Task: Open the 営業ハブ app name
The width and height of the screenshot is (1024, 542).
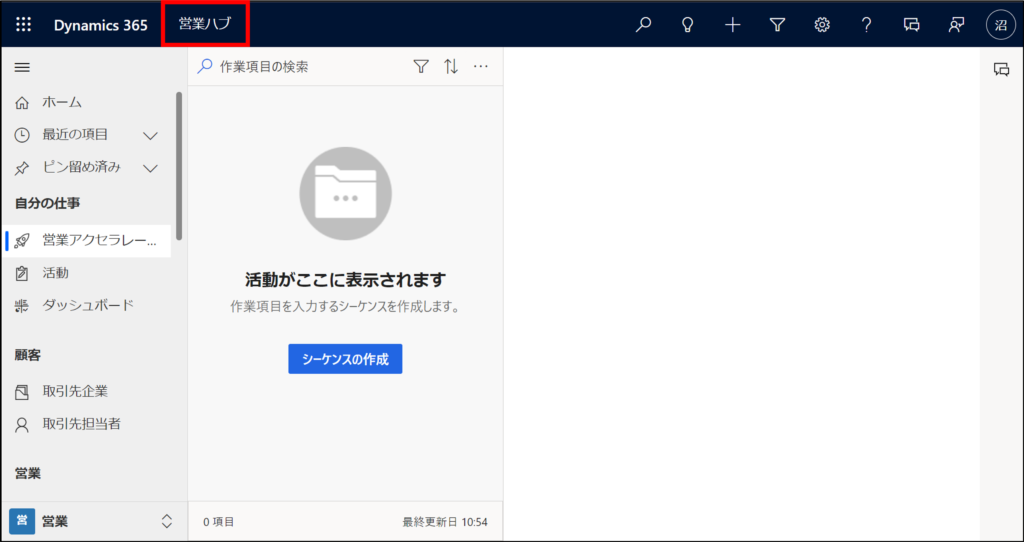Action: 205,24
